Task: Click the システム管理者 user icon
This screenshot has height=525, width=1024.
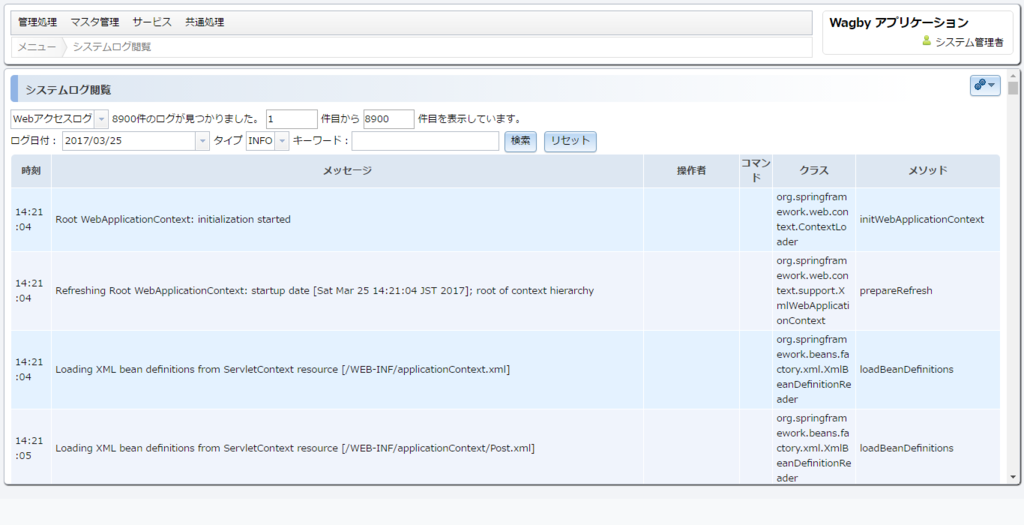Action: pyautogui.click(x=926, y=41)
